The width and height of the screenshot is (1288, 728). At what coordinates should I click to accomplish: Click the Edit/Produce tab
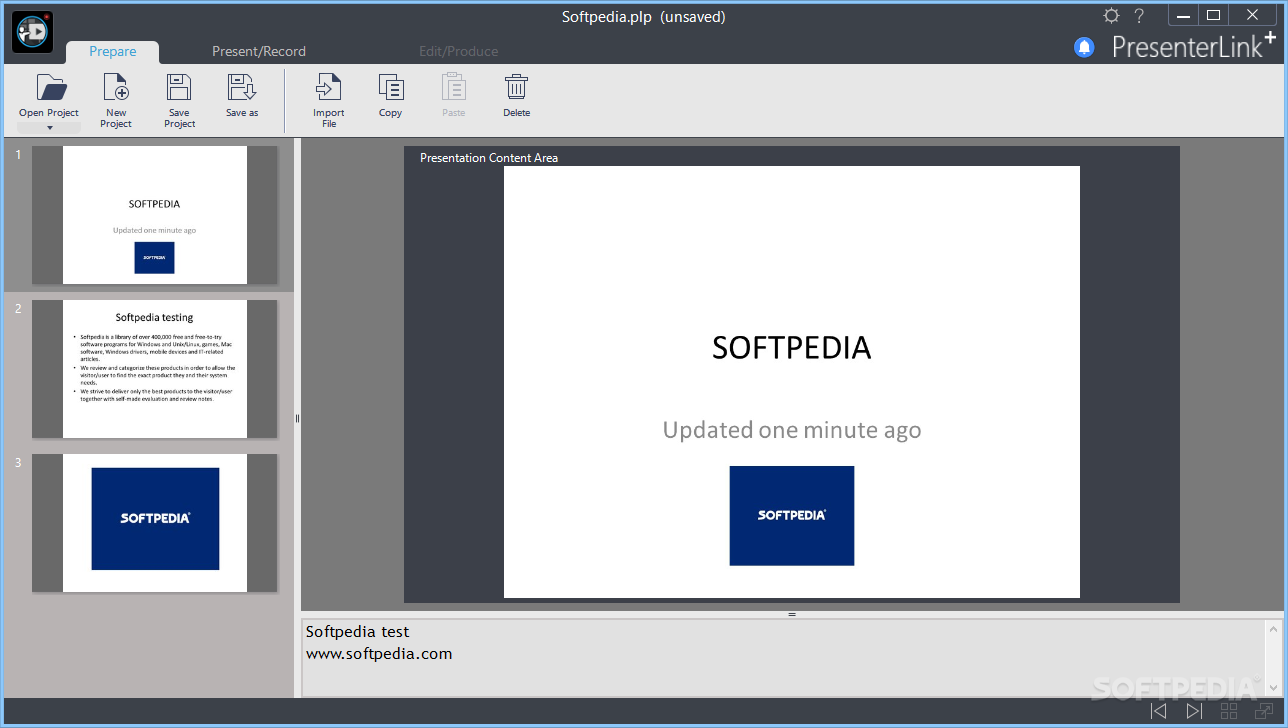[458, 52]
